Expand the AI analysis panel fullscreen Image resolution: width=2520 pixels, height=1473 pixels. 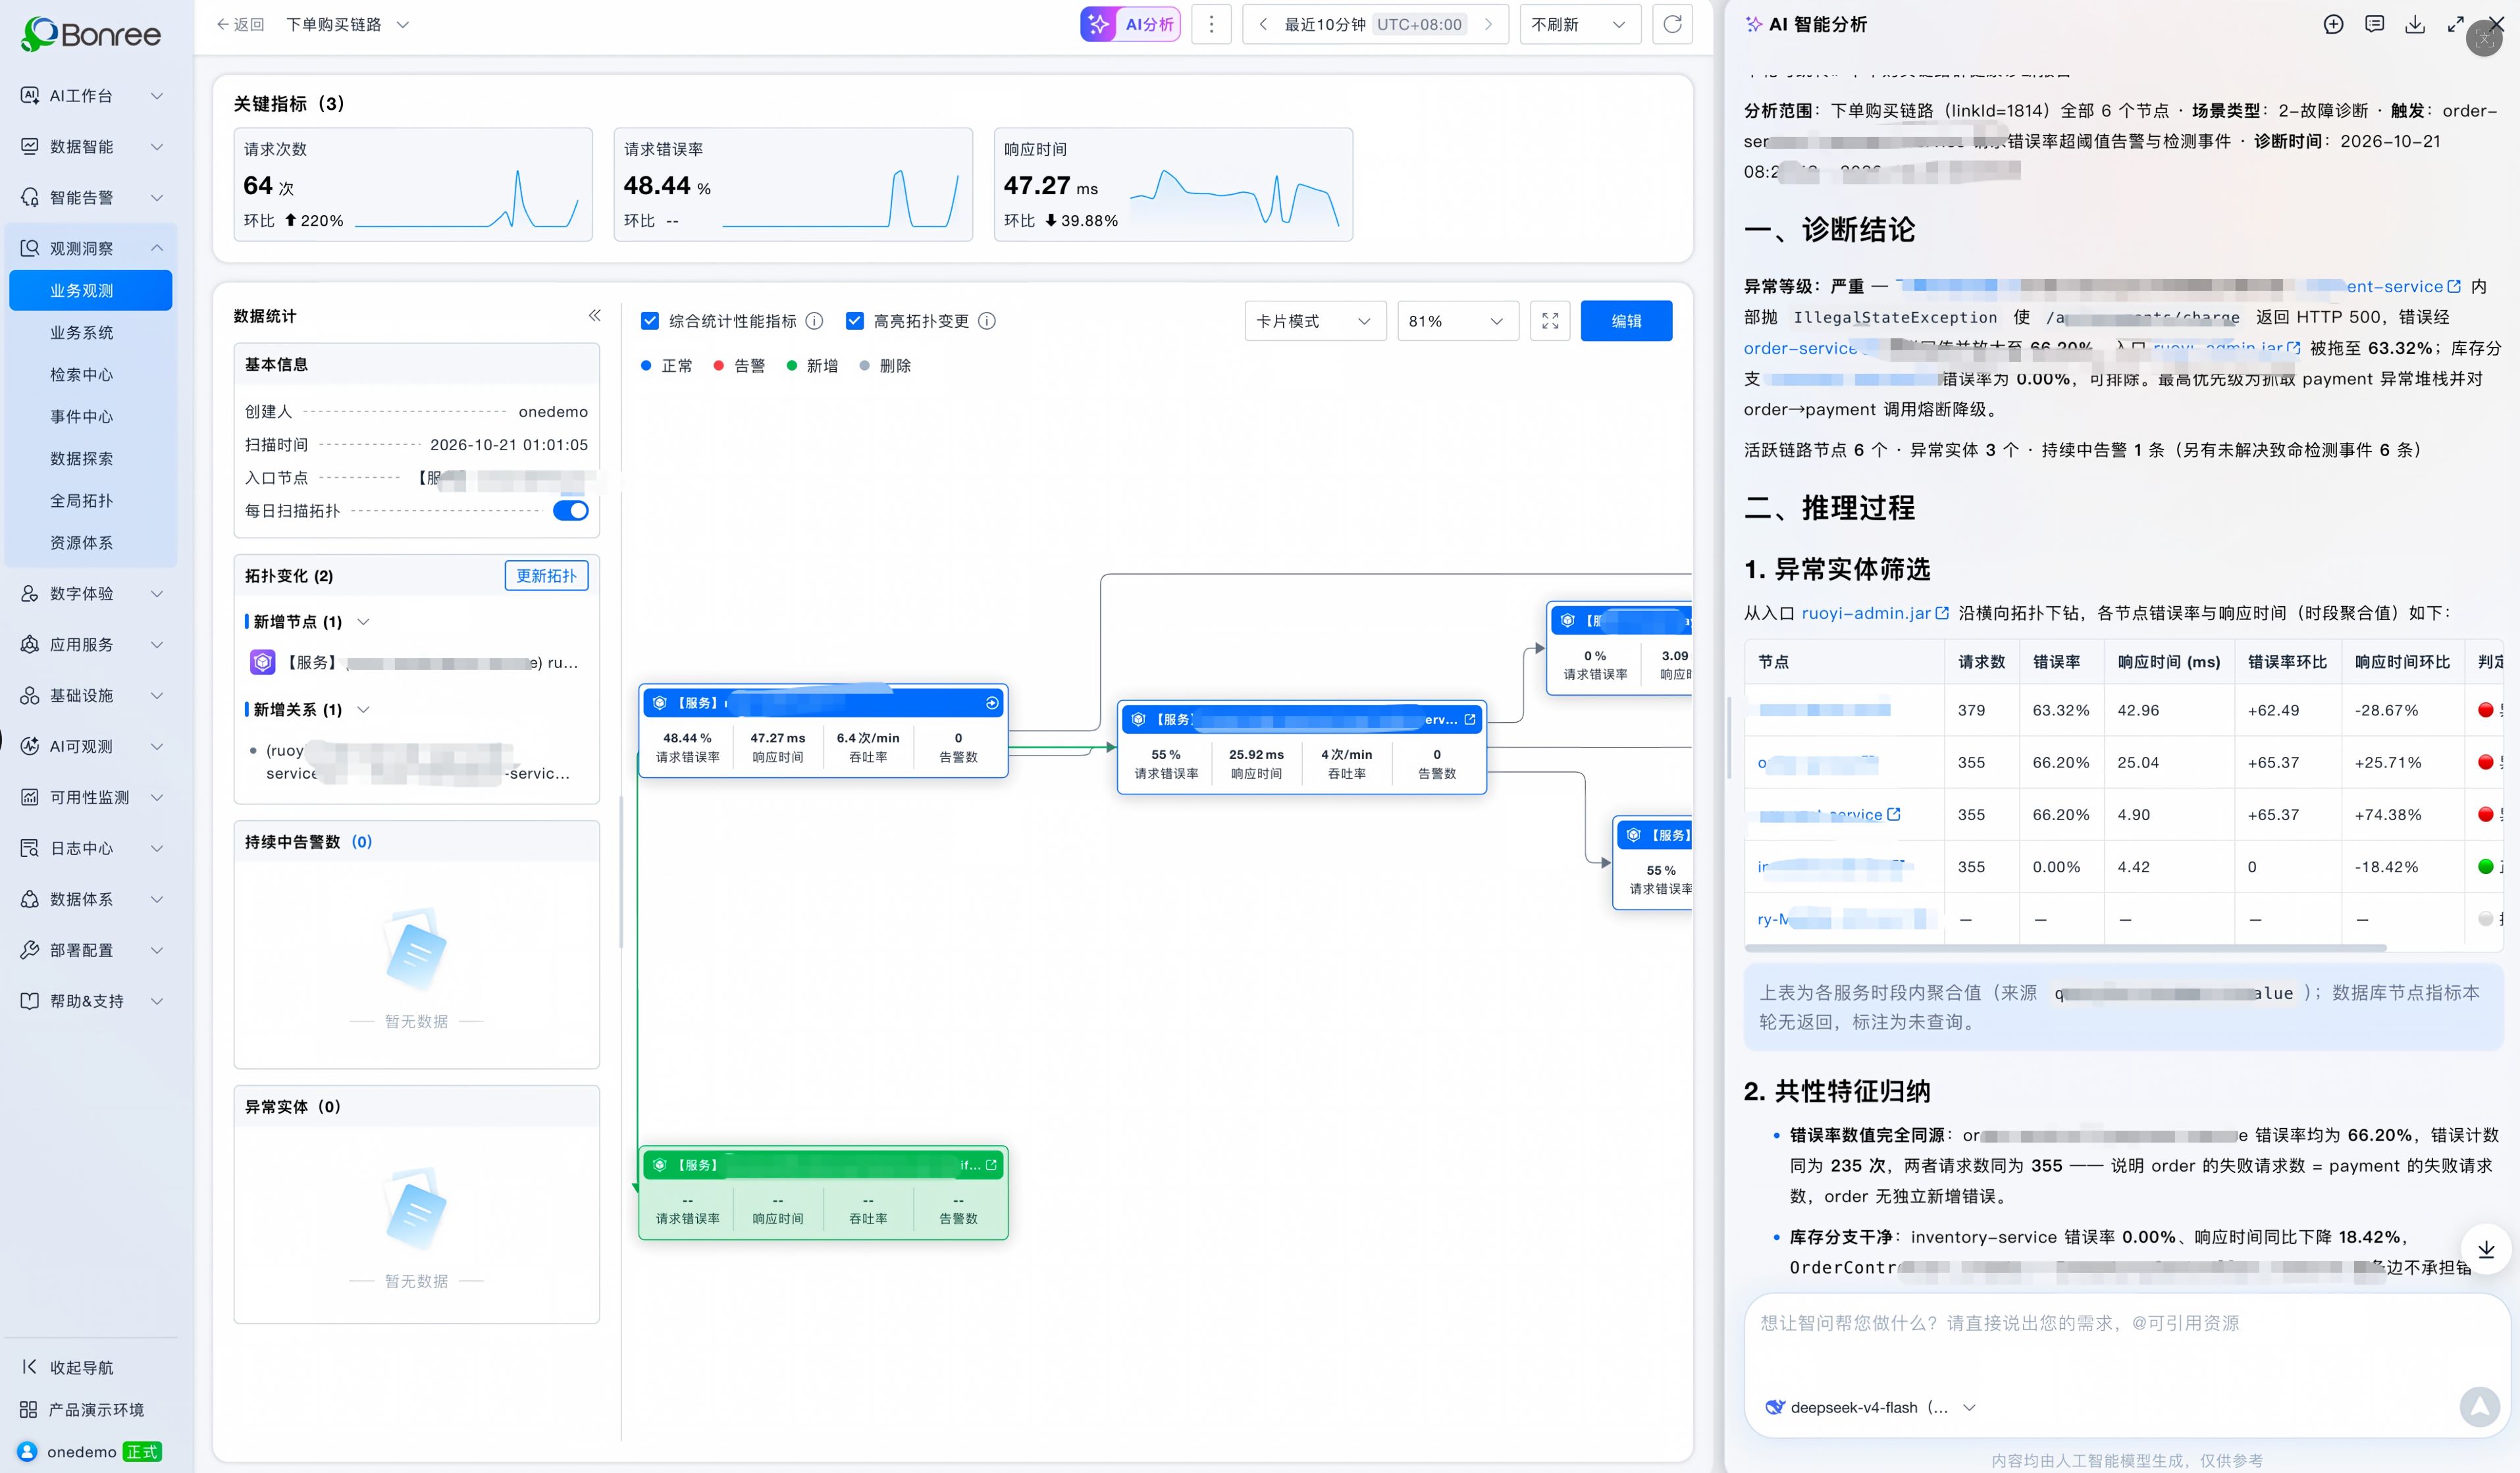[x=2455, y=24]
